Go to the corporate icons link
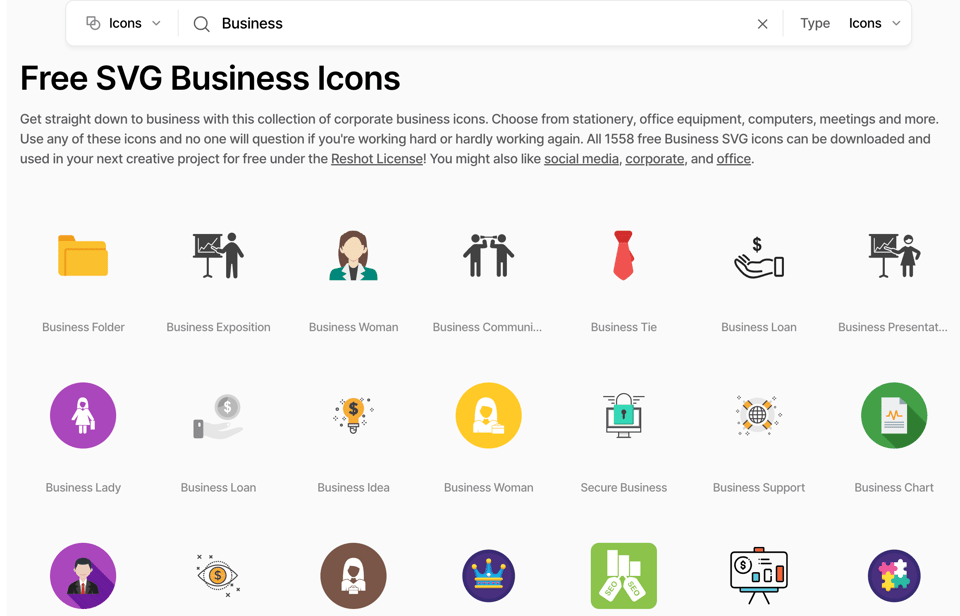This screenshot has width=960, height=616. coord(655,159)
